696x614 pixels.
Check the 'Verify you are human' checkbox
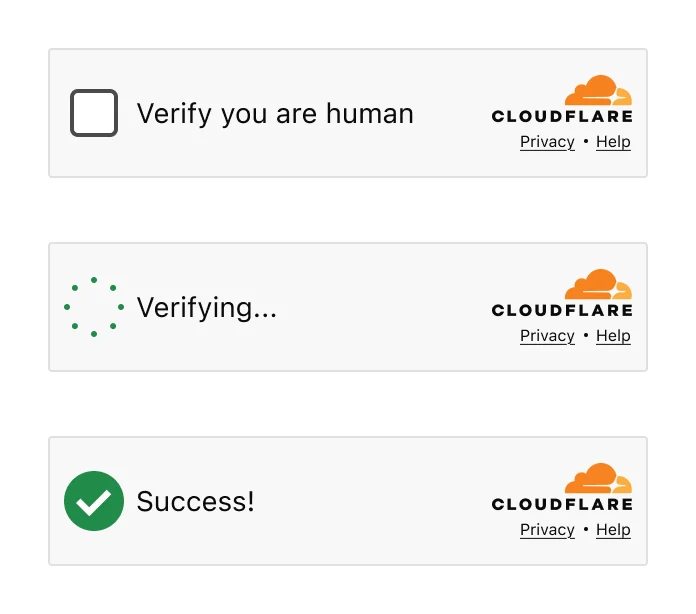pyautogui.click(x=94, y=113)
